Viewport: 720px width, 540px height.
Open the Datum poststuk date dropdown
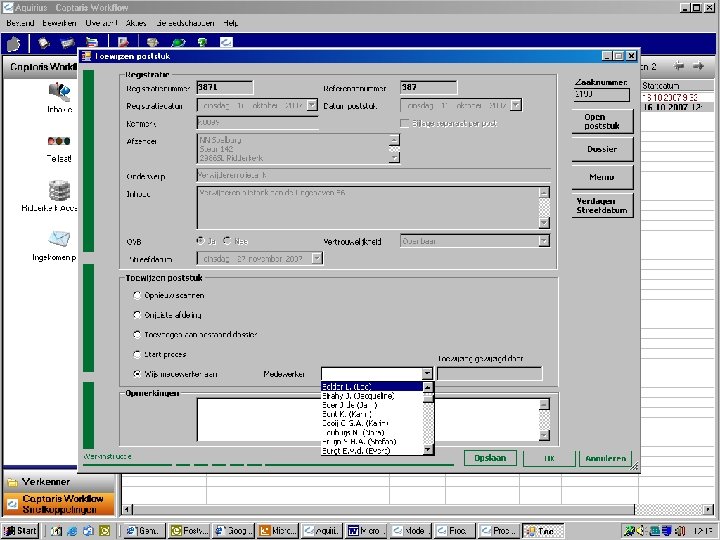coord(516,105)
